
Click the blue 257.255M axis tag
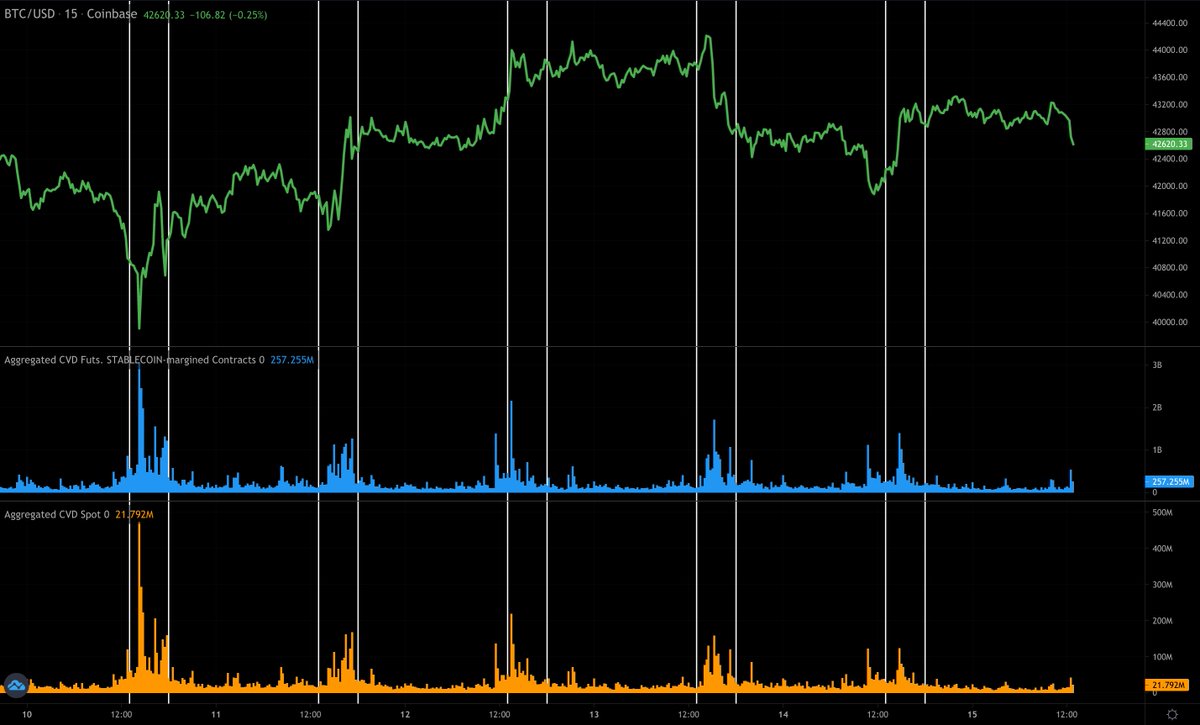1168,481
